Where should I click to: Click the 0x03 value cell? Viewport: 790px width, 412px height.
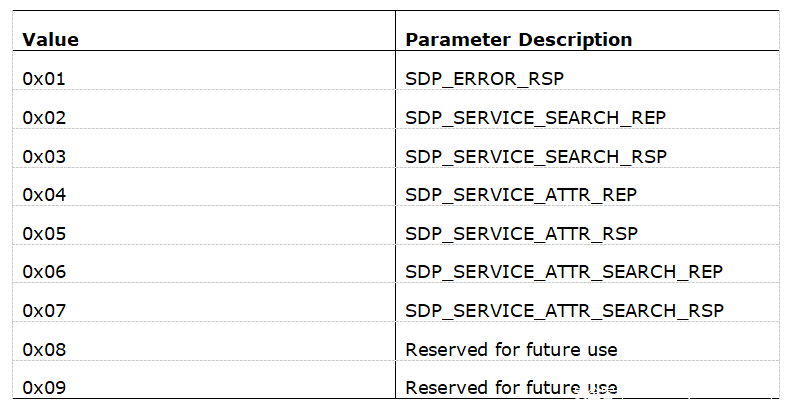point(44,156)
